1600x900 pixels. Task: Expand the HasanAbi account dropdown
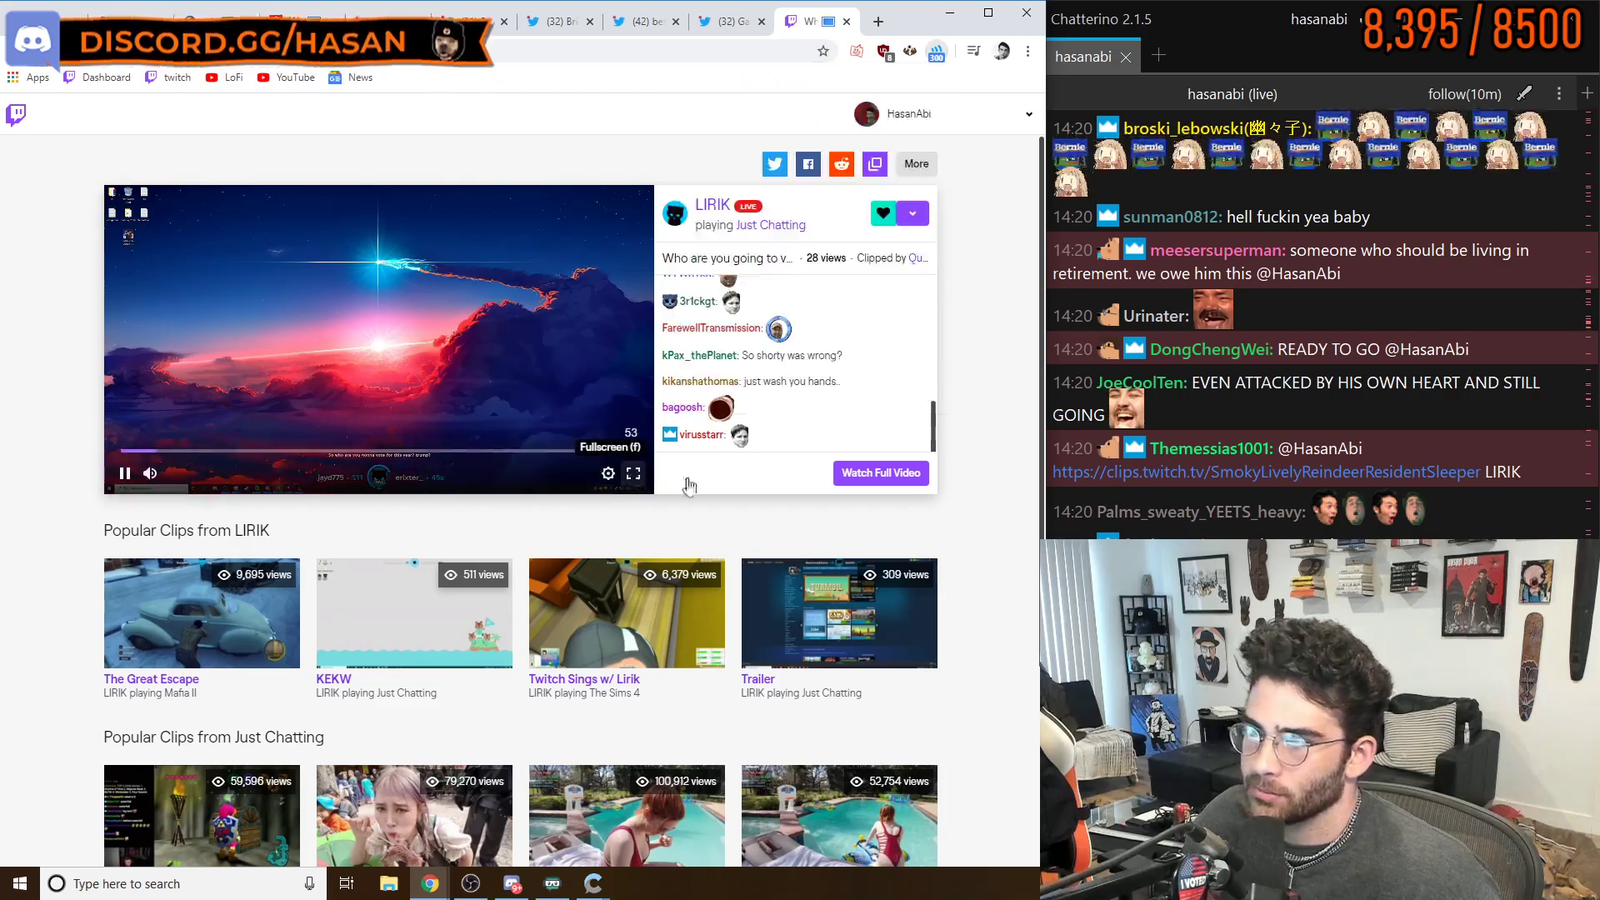(1029, 114)
